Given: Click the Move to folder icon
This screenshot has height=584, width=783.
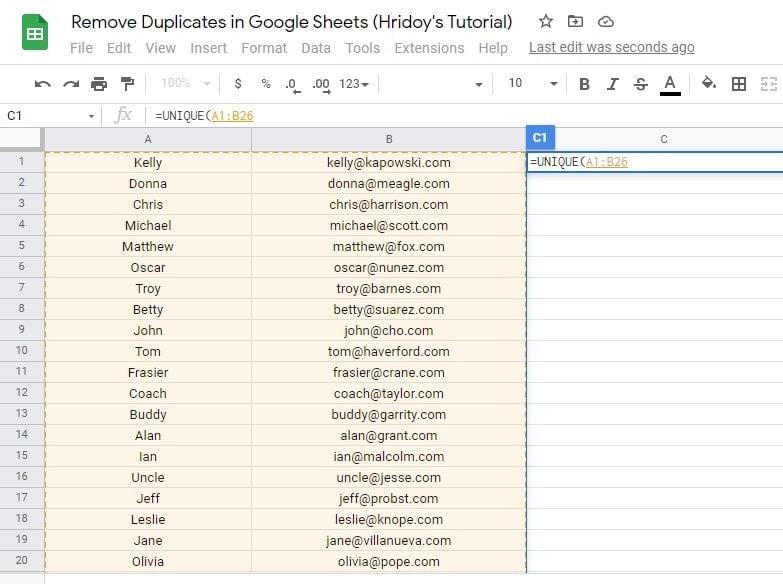Looking at the screenshot, I should click(x=575, y=21).
